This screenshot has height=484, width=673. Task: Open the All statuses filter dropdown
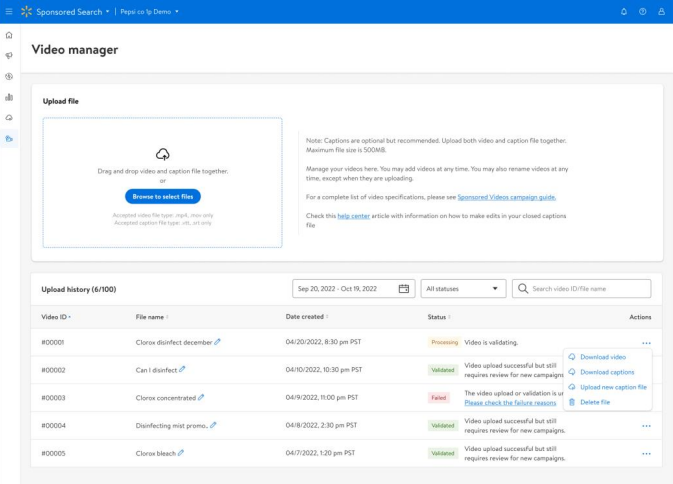click(x=462, y=289)
